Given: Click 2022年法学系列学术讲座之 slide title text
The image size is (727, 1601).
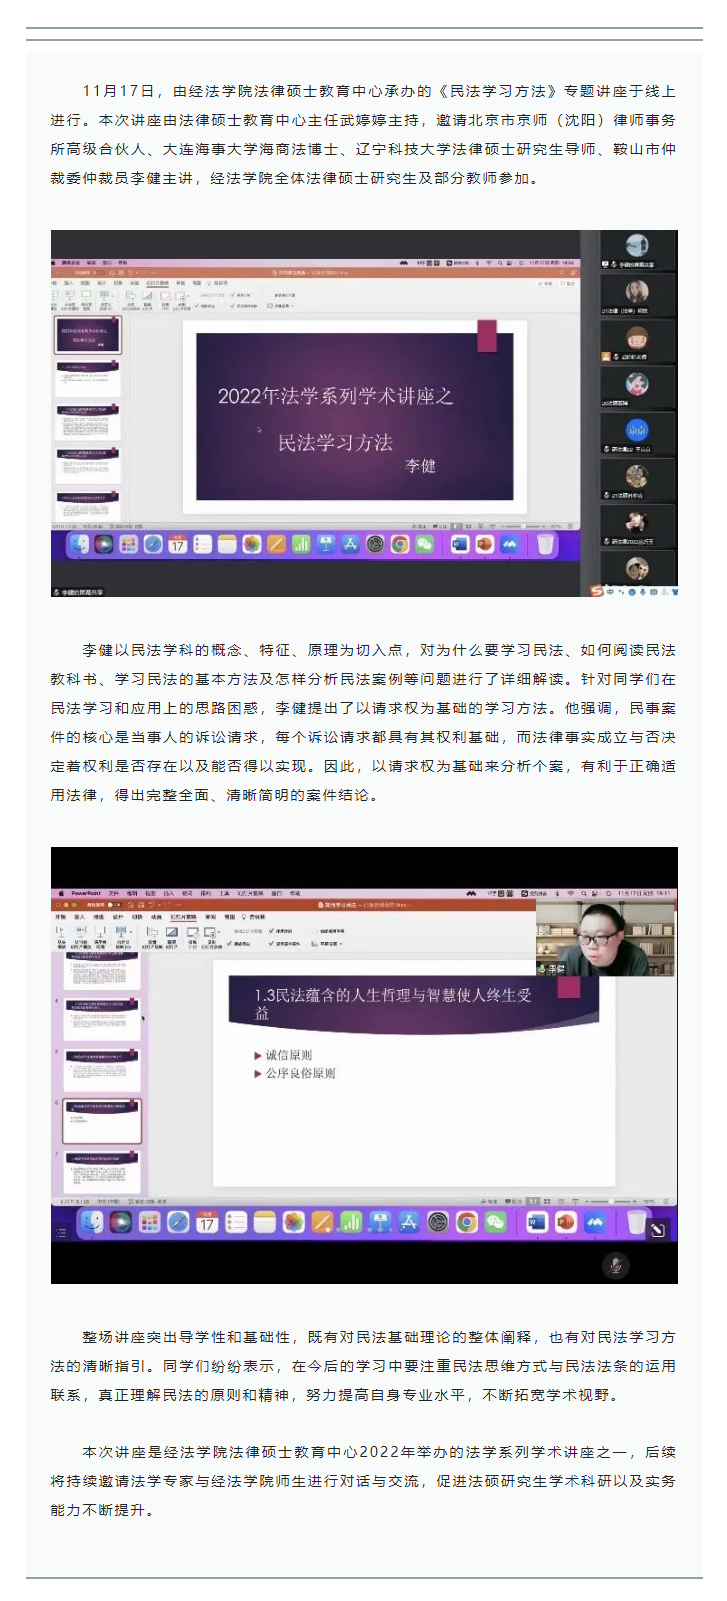Looking at the screenshot, I should click(336, 396).
